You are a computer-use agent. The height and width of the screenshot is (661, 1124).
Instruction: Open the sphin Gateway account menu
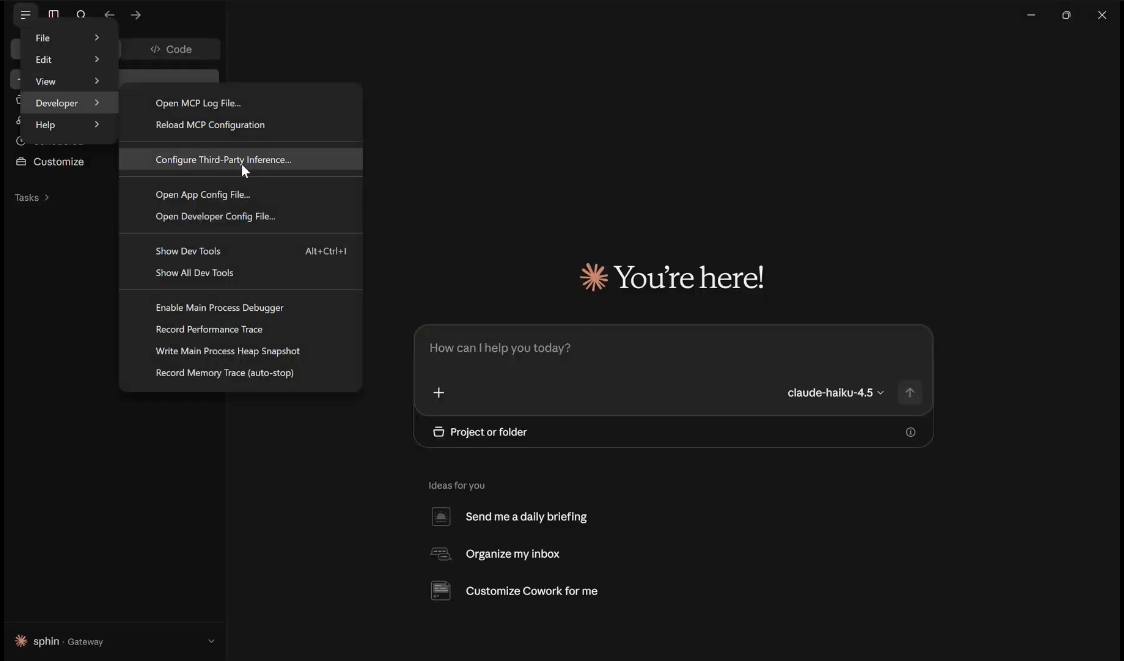pos(115,641)
